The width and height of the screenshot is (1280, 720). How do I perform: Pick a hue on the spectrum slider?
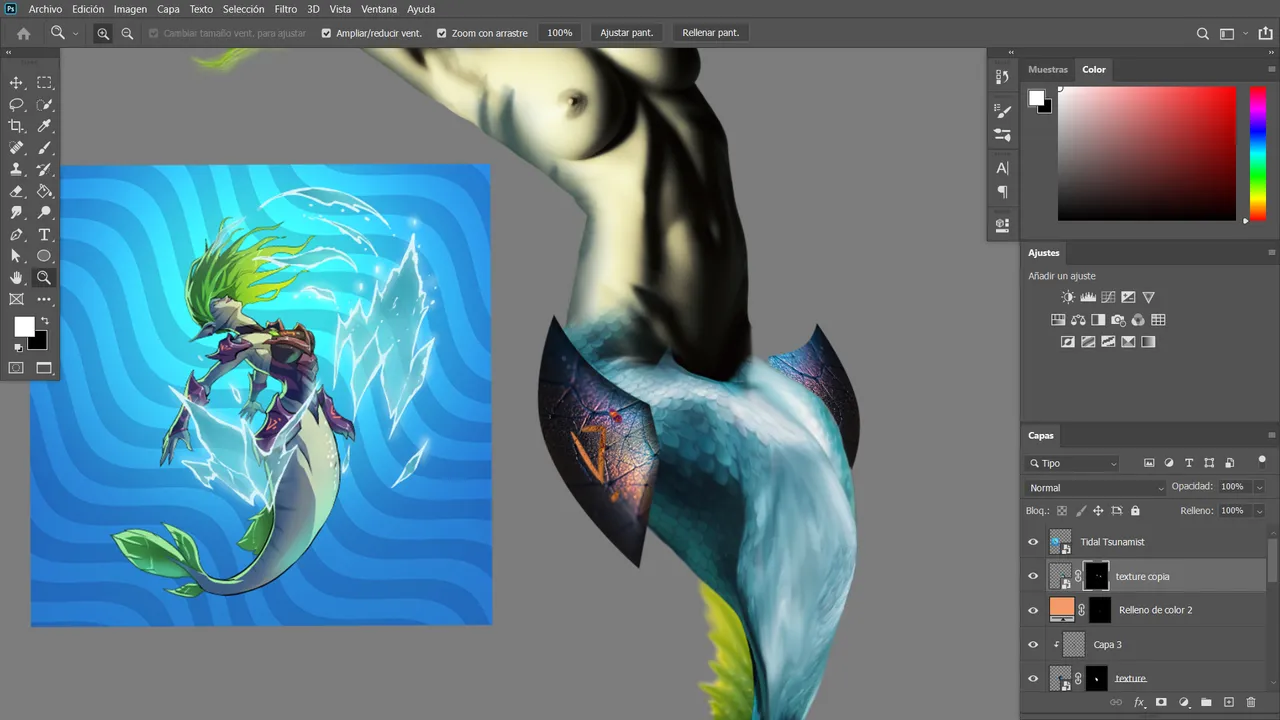pos(1258,153)
